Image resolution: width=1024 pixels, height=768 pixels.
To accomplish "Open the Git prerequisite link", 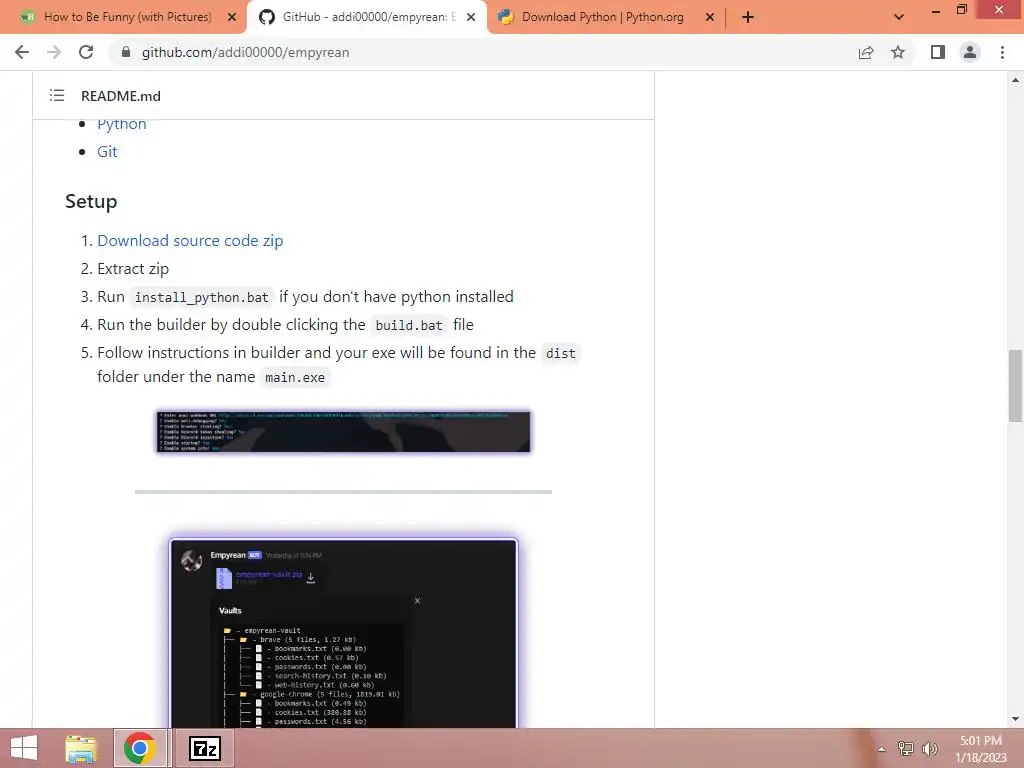I will 107,152.
